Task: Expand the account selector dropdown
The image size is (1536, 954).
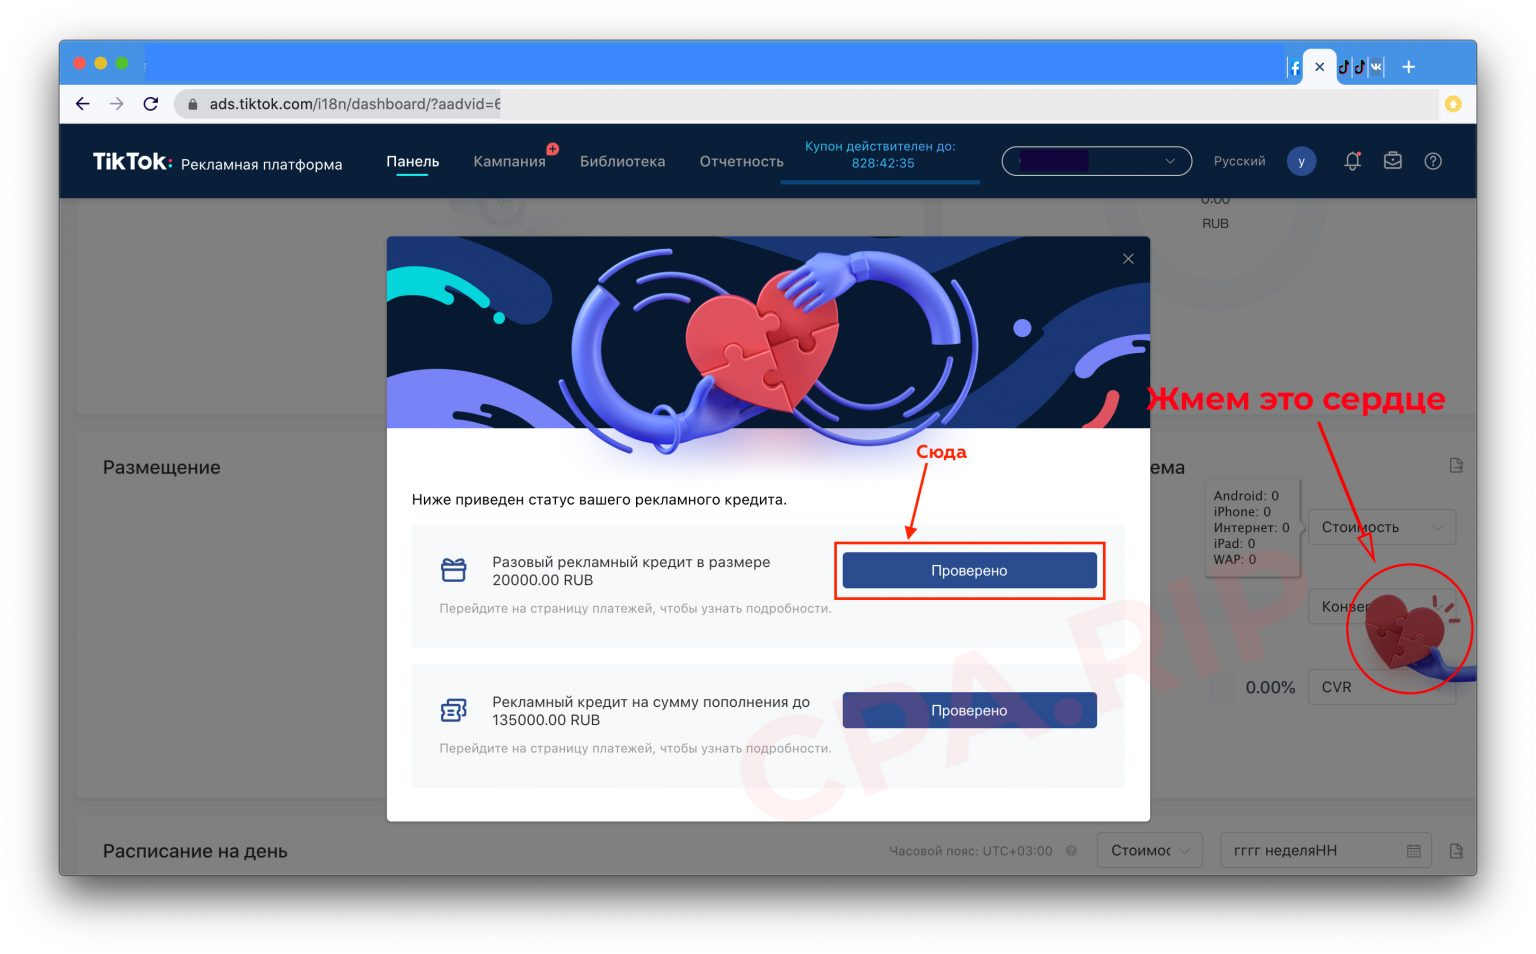Action: [x=1096, y=161]
